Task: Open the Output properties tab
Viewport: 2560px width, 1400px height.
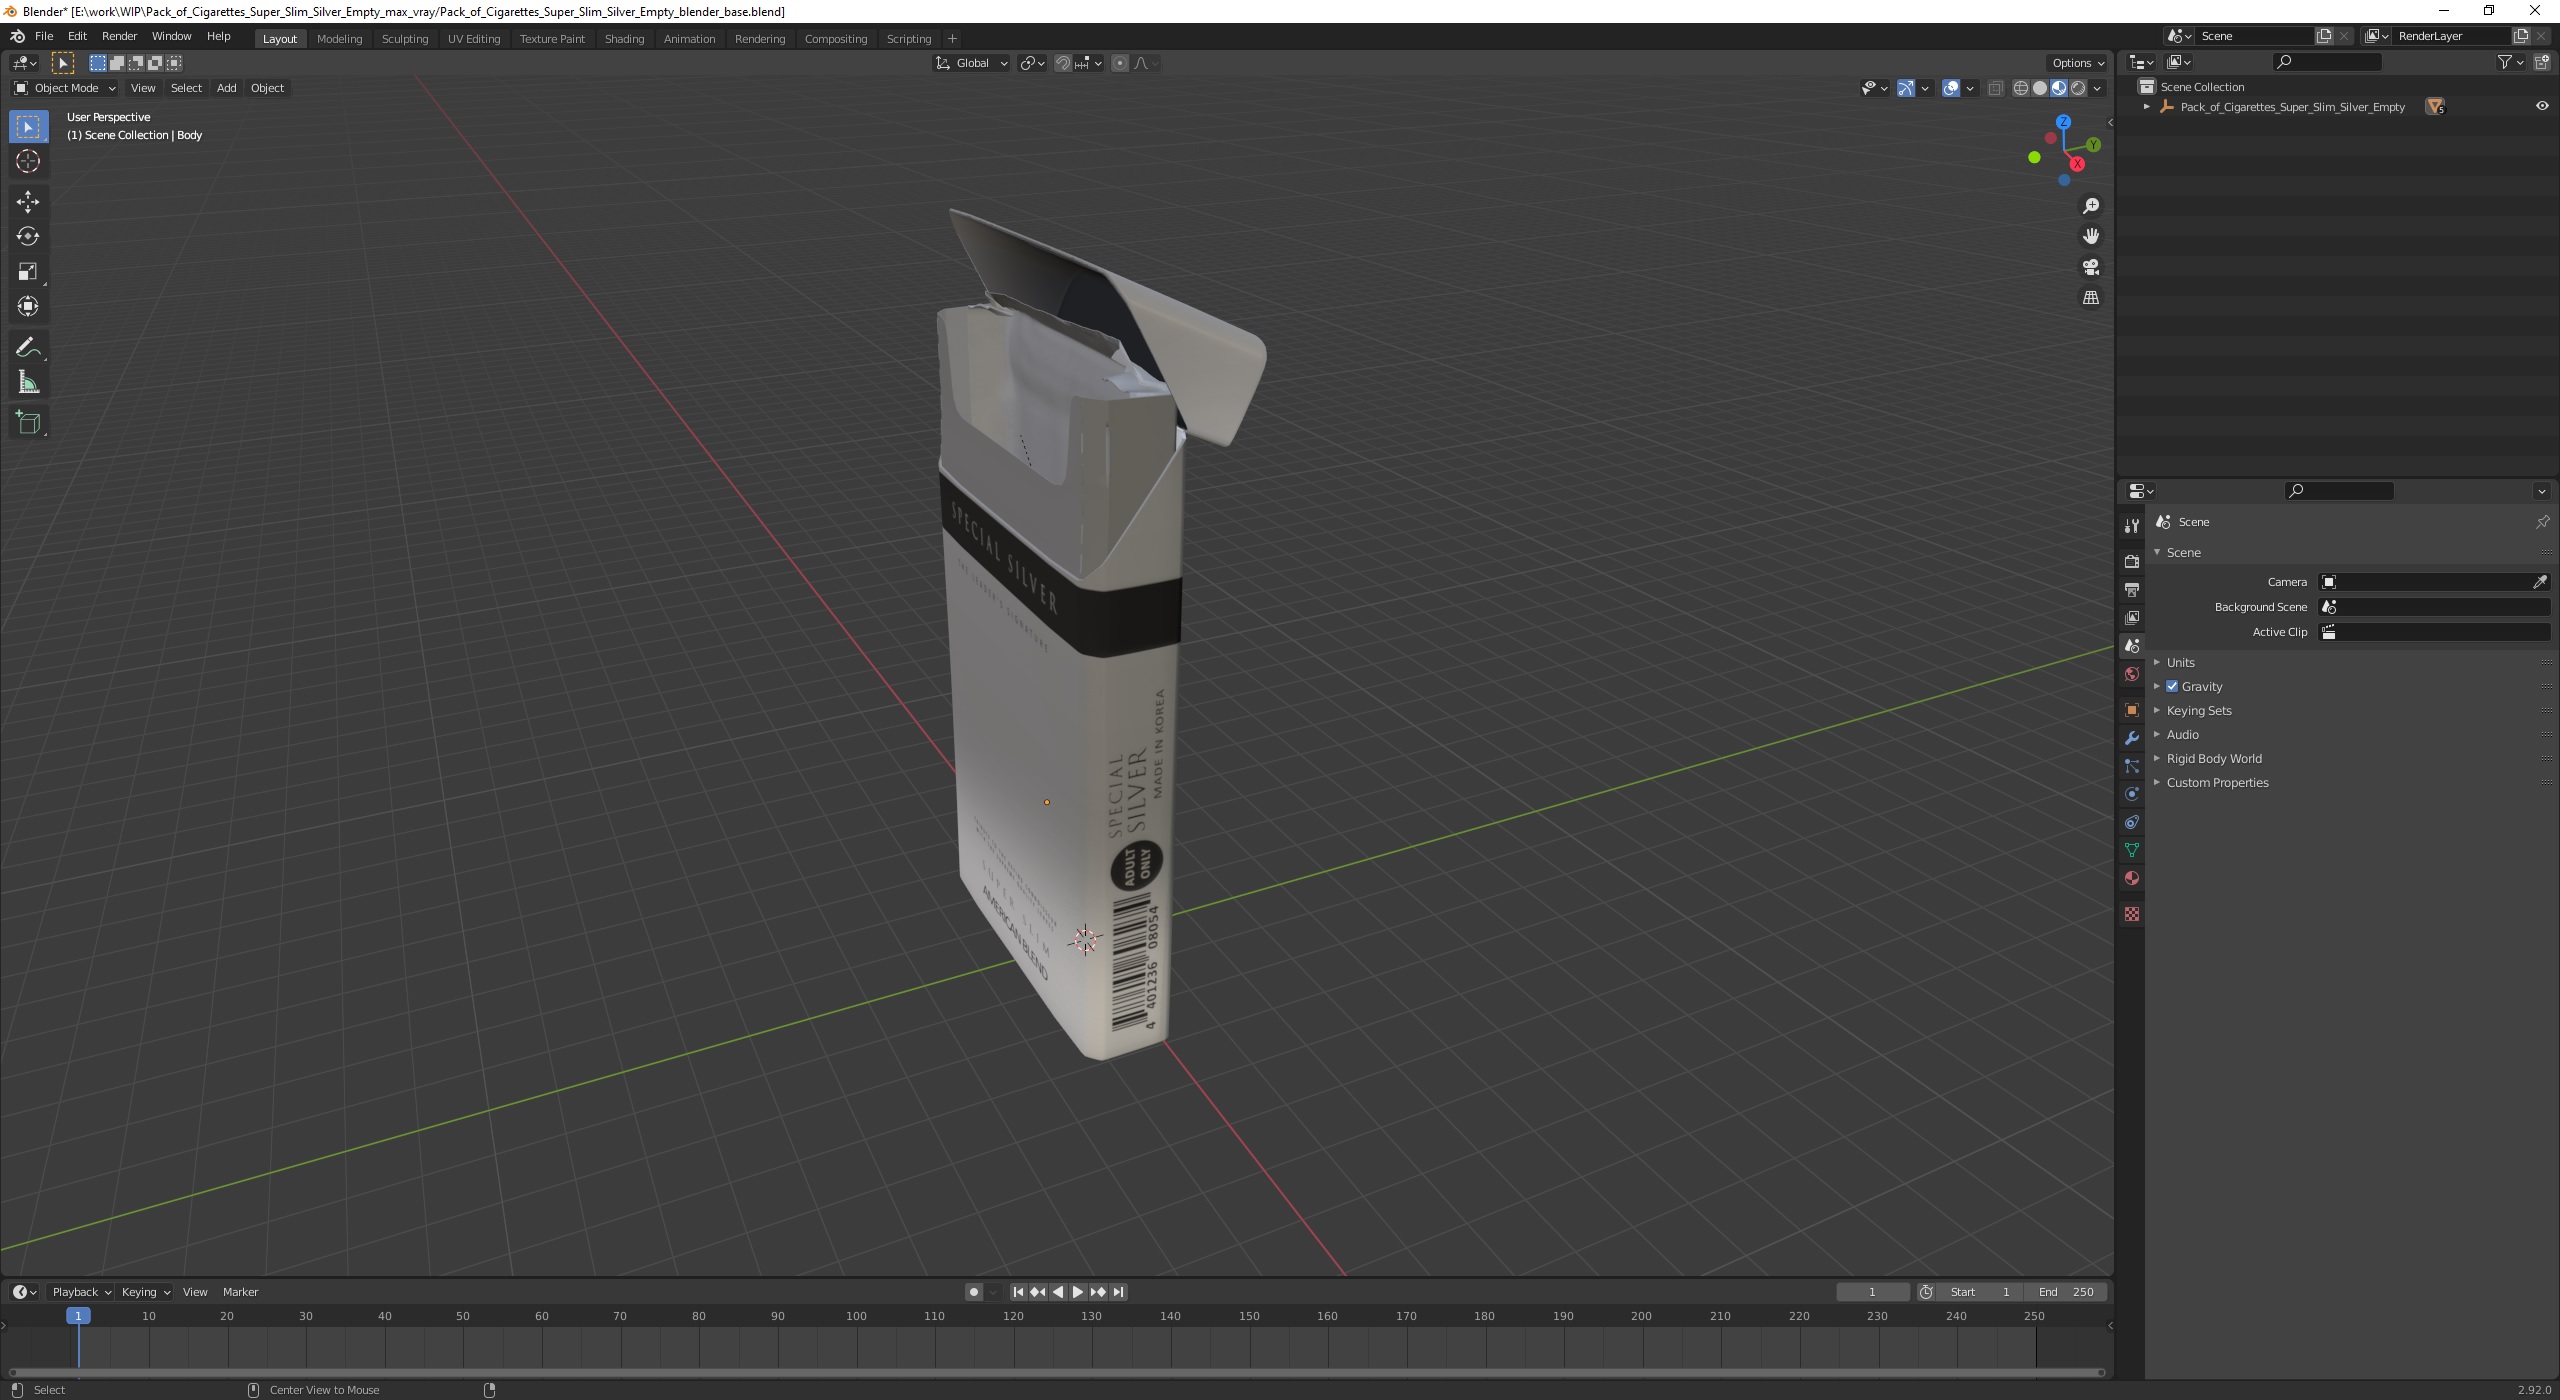Action: point(2132,590)
